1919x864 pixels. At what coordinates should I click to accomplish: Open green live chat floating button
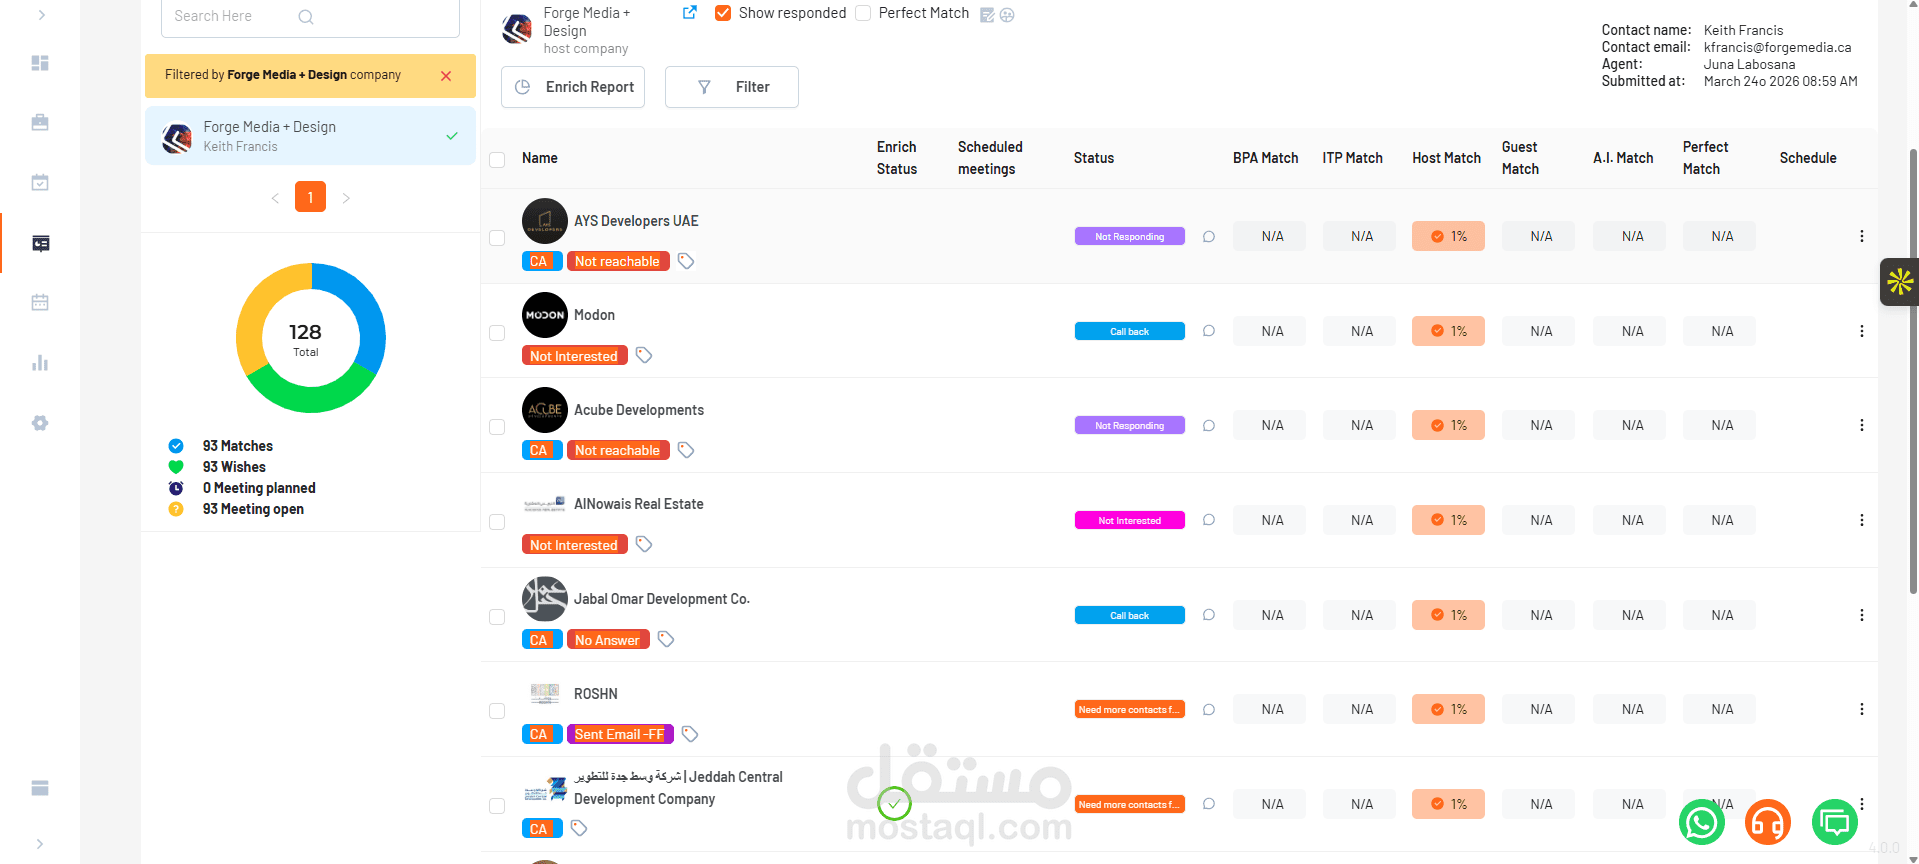coord(1835,823)
